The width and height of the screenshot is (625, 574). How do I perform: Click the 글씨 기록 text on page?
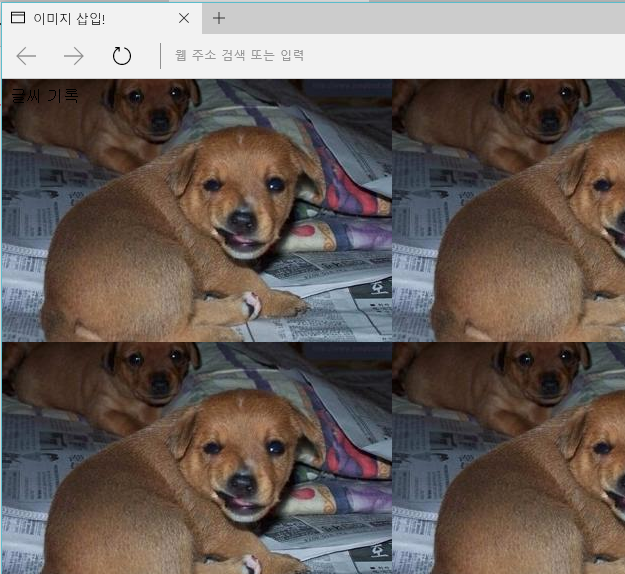pyautogui.click(x=45, y=96)
